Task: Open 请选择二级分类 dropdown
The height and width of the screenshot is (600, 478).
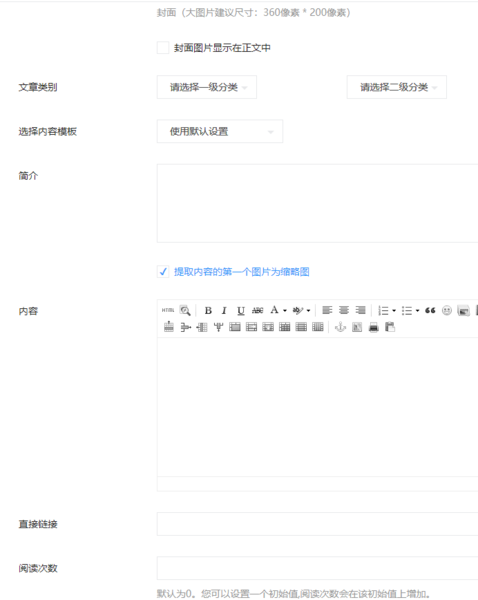Action: tap(396, 87)
